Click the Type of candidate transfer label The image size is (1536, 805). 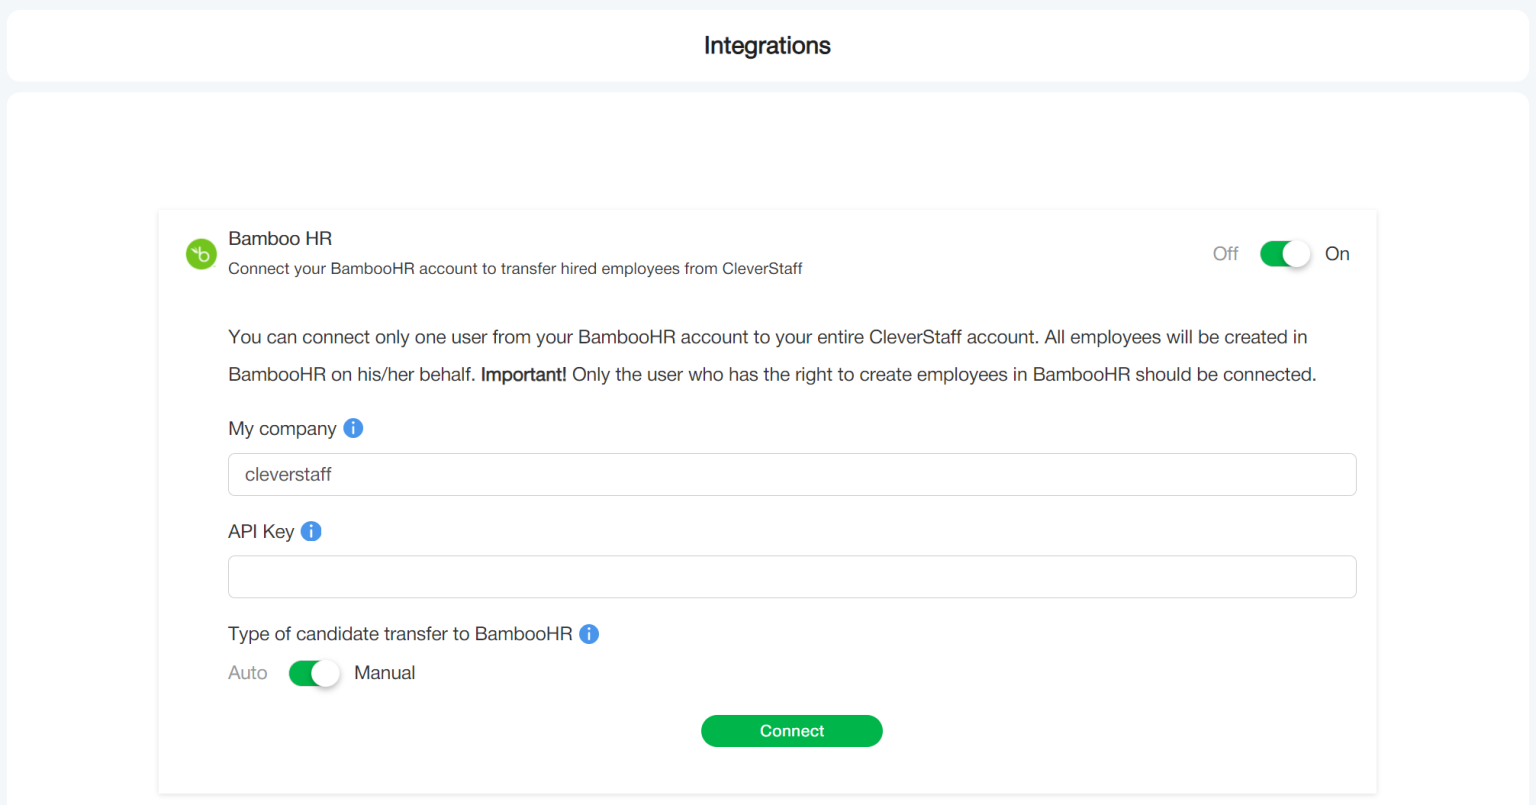[x=400, y=633]
